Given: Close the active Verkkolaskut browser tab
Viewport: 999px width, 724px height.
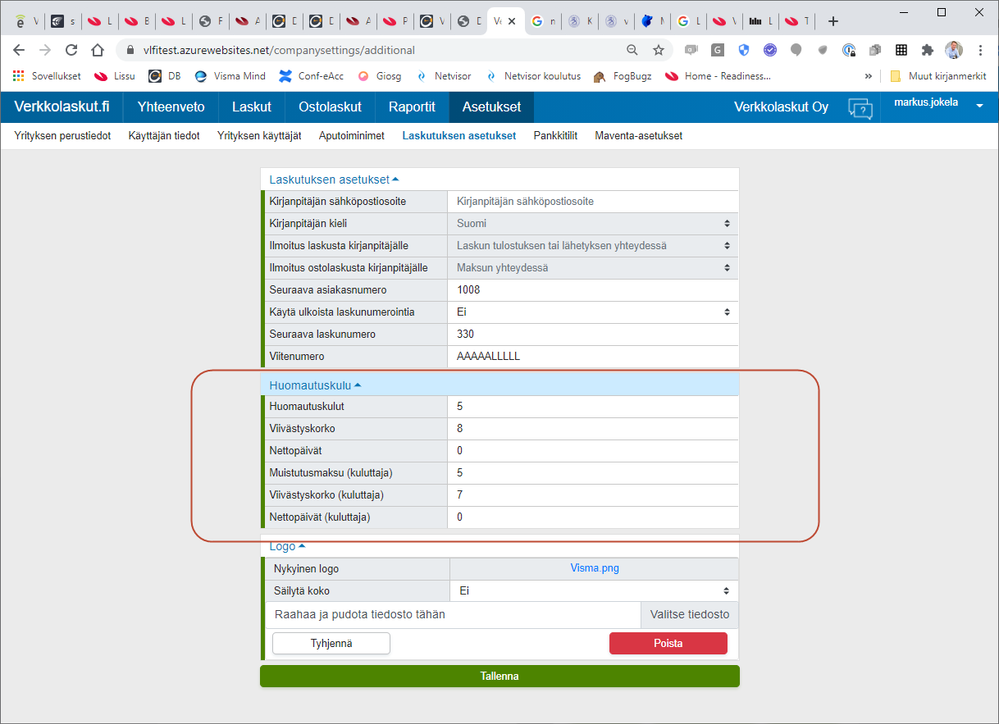Looking at the screenshot, I should click(x=512, y=21).
